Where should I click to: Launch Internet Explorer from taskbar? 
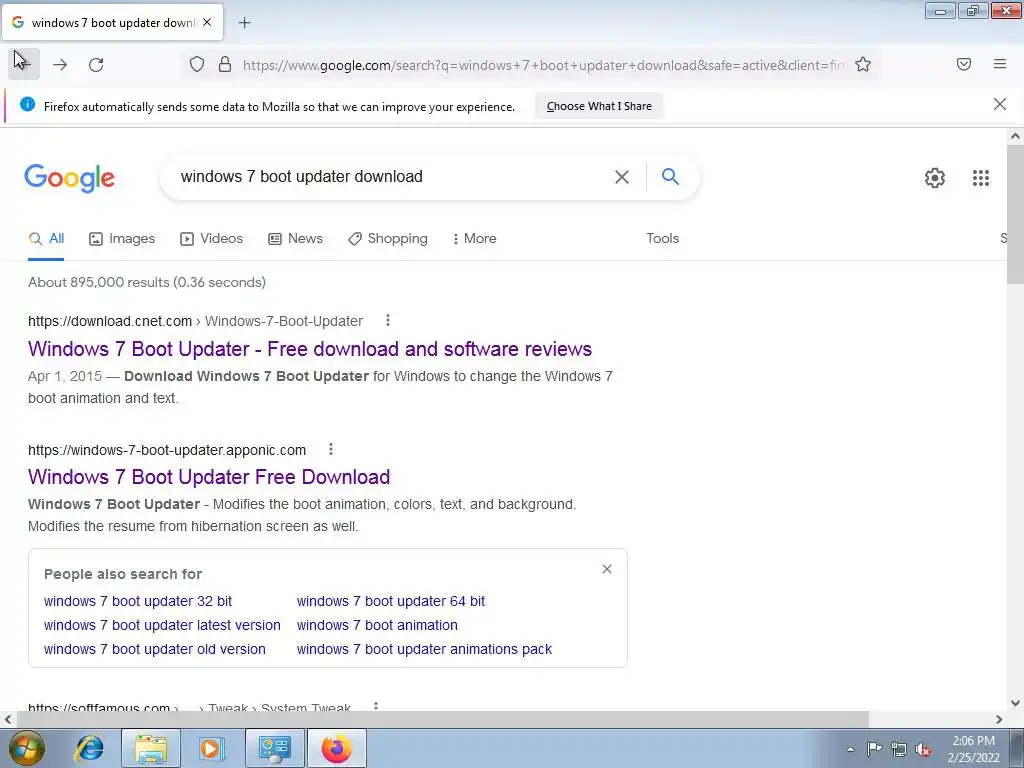(x=89, y=748)
